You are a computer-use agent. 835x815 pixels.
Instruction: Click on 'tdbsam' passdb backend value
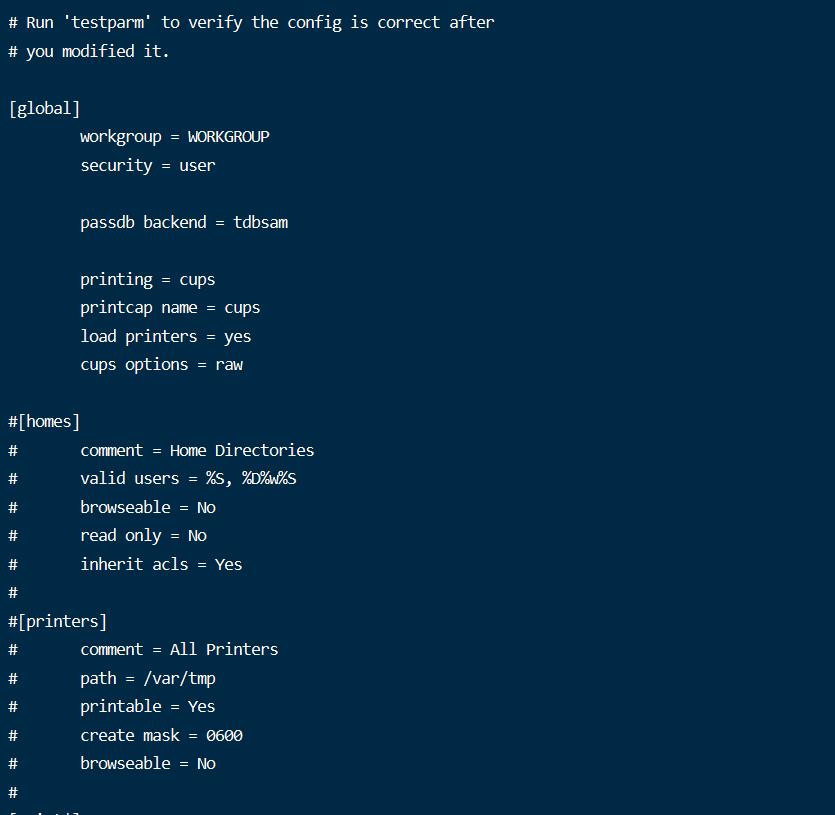coord(260,222)
